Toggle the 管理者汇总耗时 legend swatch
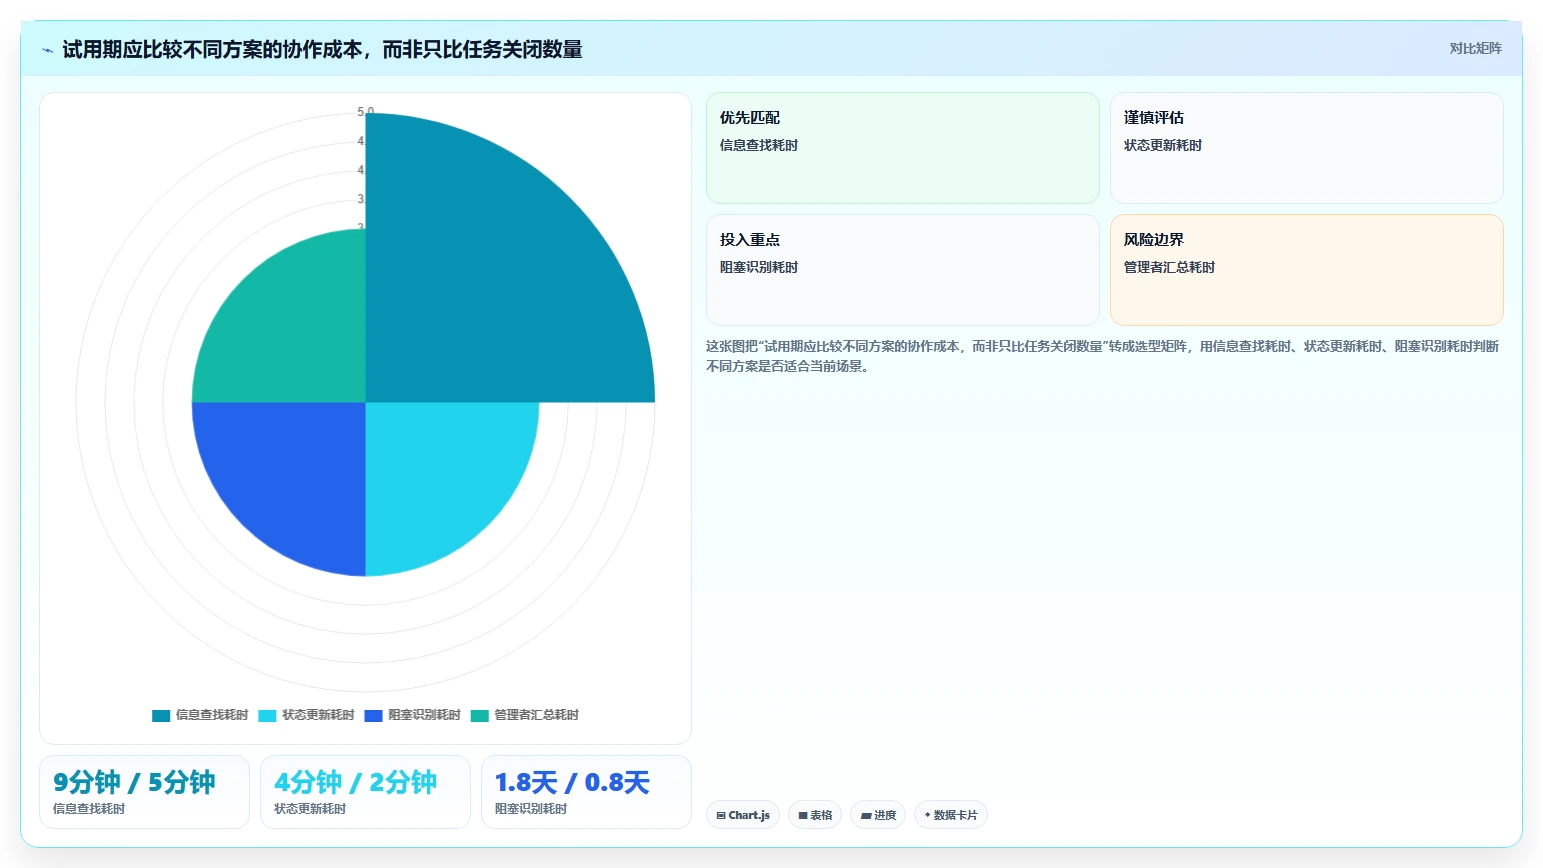The height and width of the screenshot is (868, 1543). (x=480, y=715)
